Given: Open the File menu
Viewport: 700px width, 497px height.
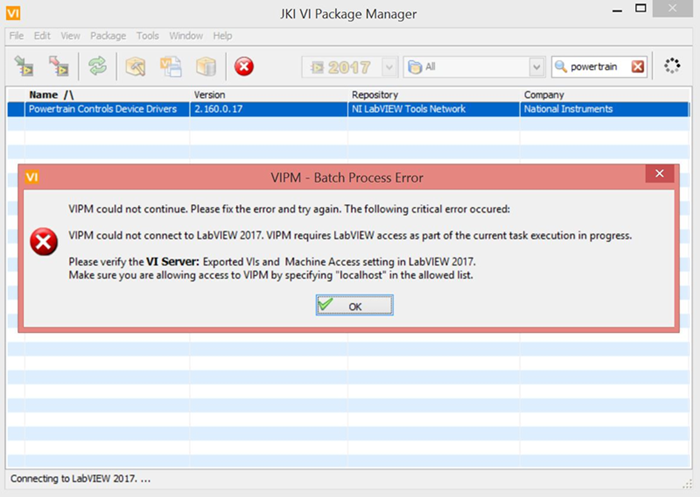Looking at the screenshot, I should coord(17,36).
